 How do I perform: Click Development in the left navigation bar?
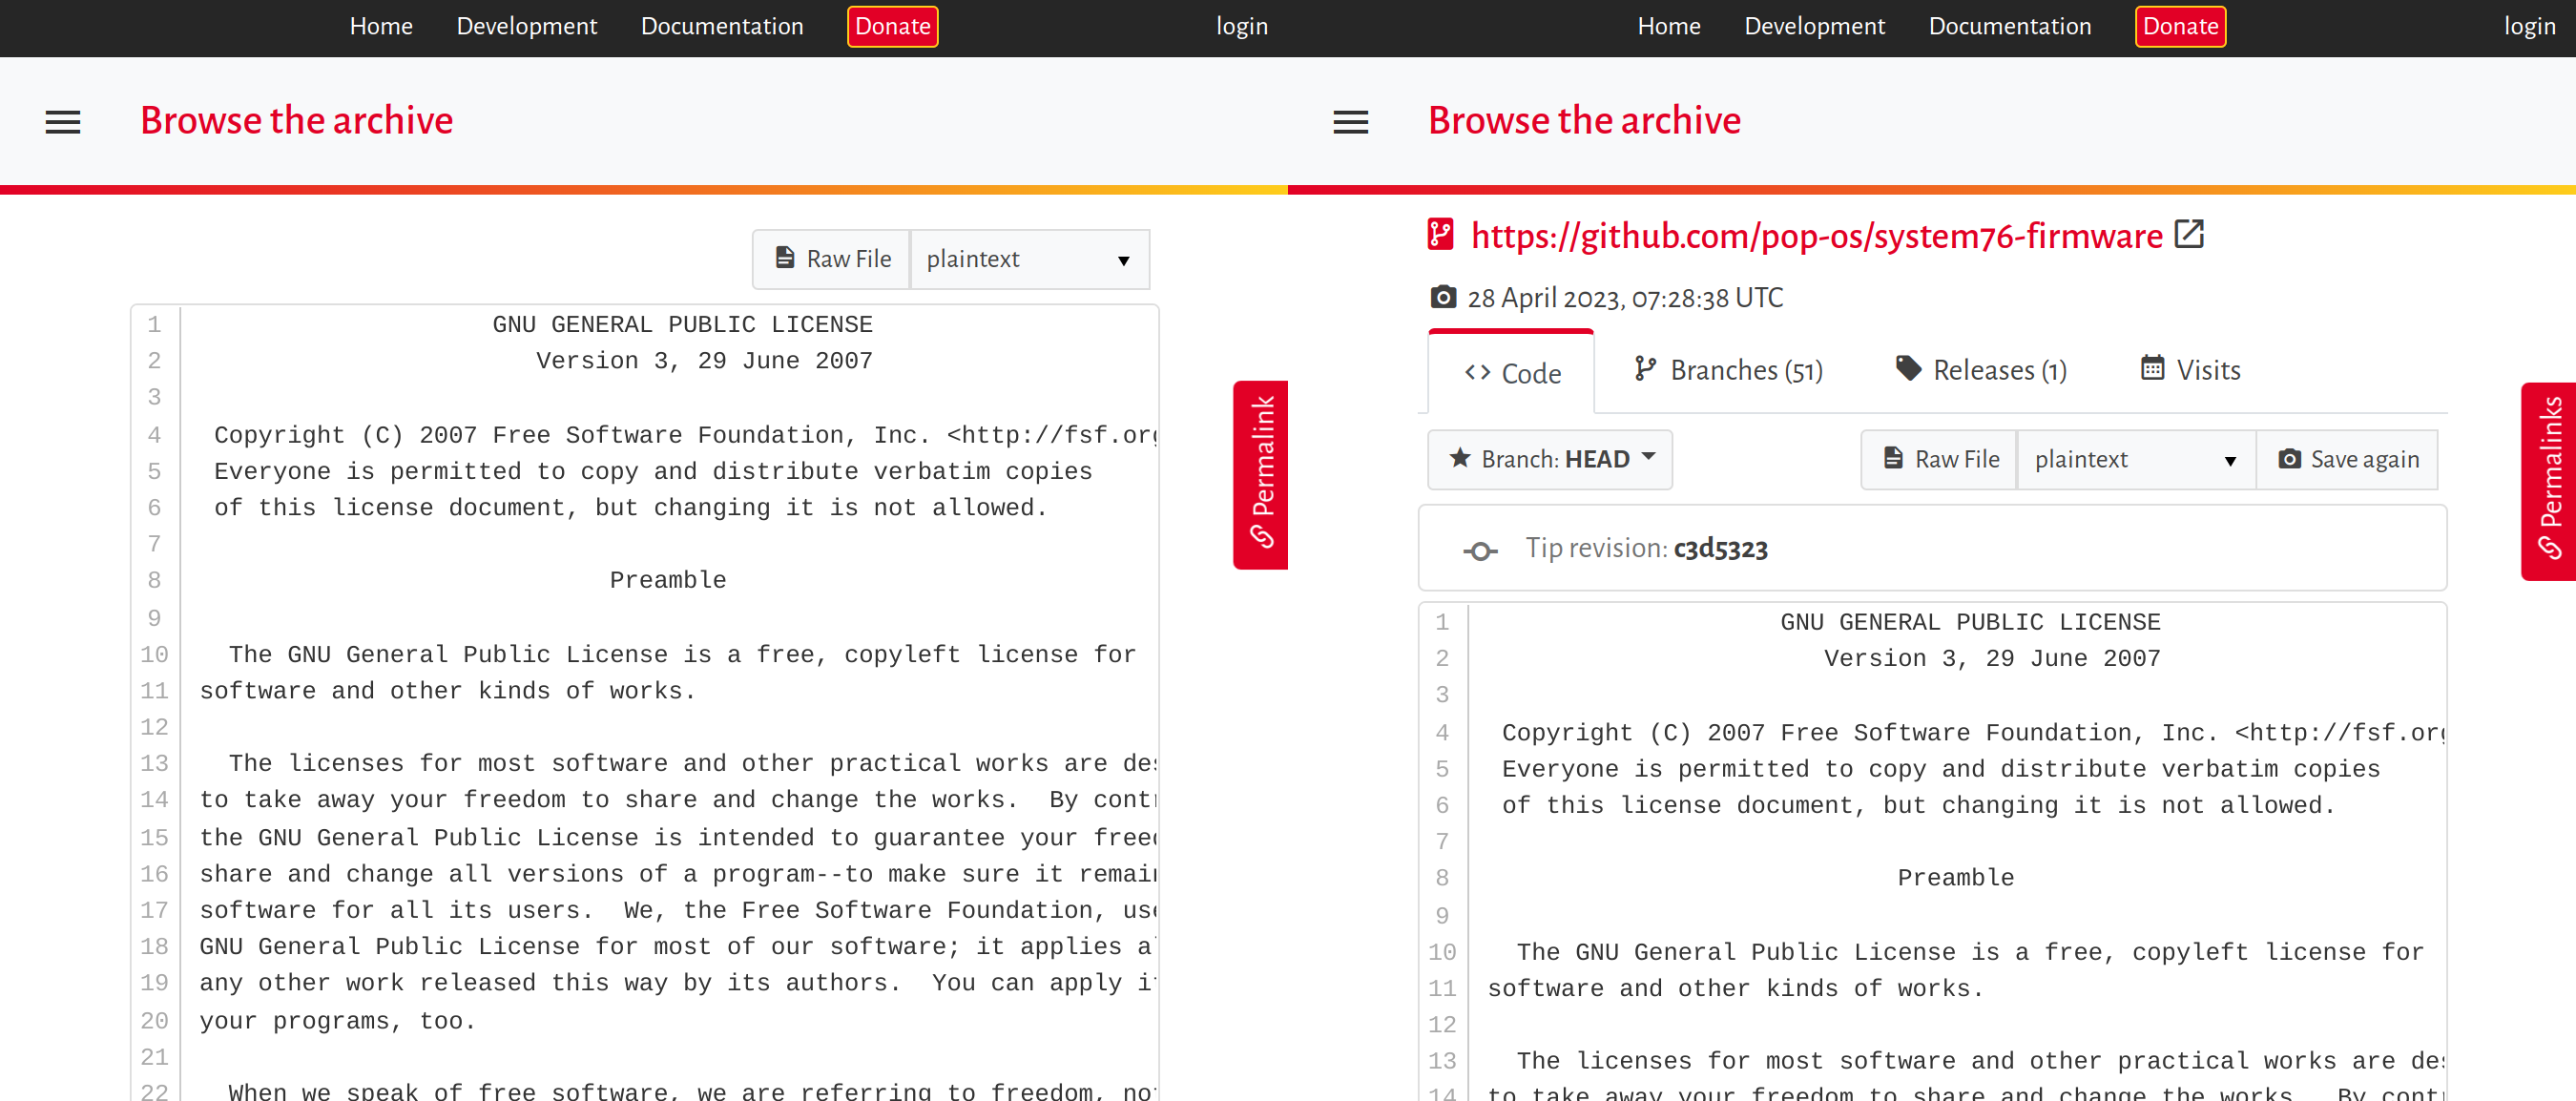point(526,26)
